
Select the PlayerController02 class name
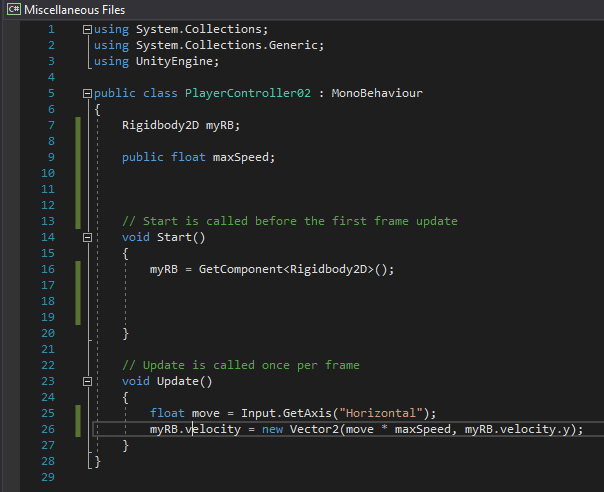coord(248,93)
